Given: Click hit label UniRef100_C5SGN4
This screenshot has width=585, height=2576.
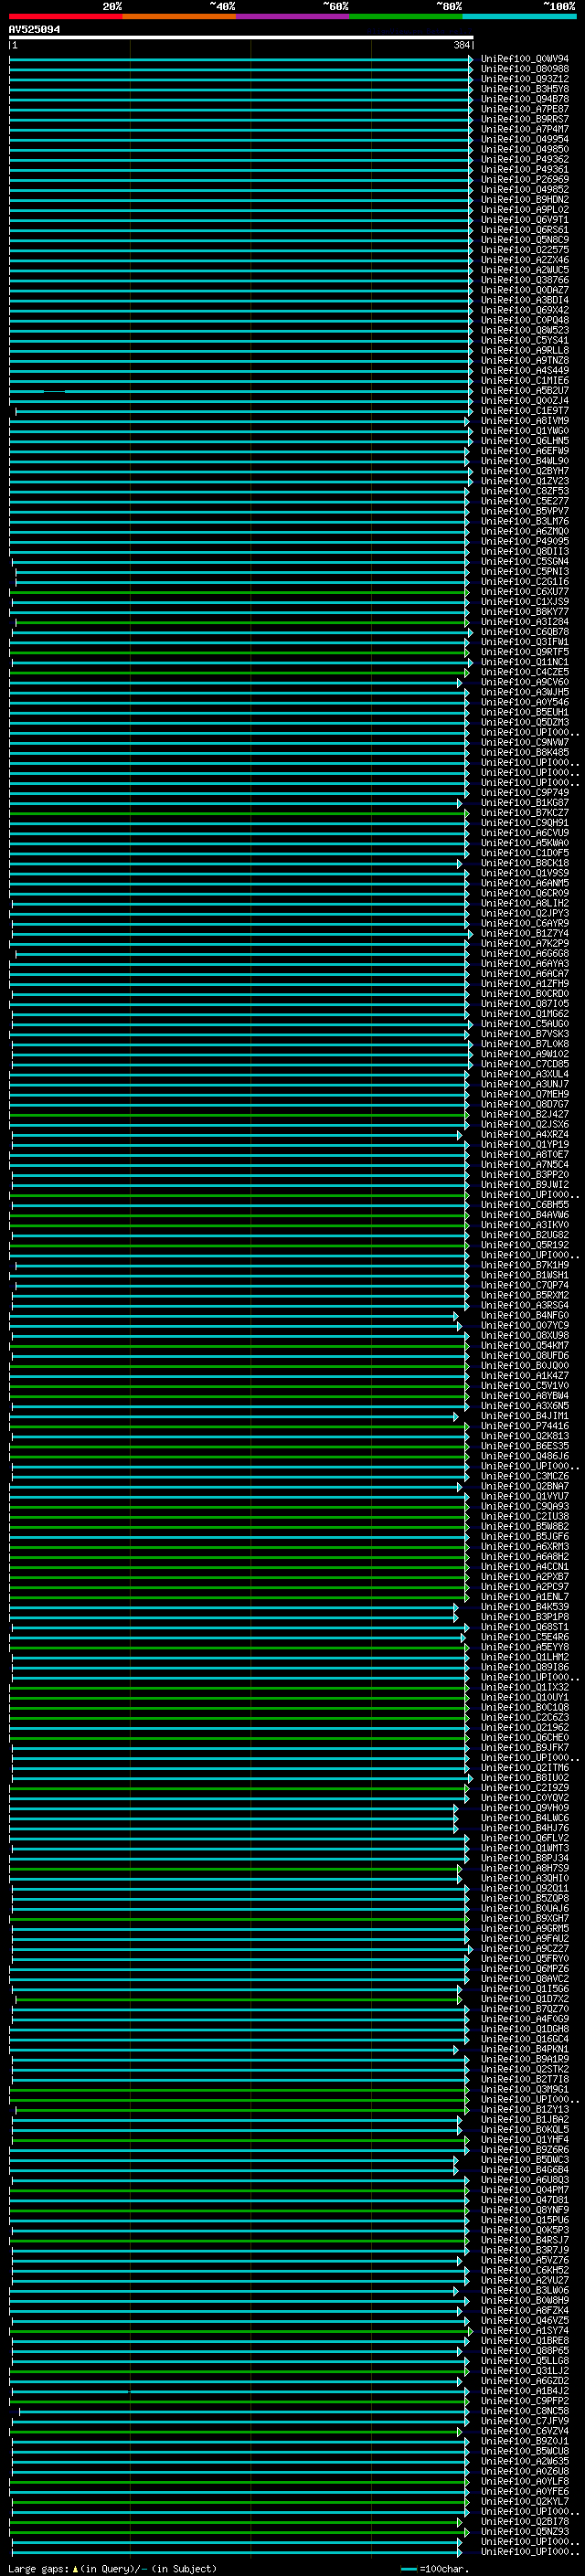Looking at the screenshot, I should coord(525,562).
